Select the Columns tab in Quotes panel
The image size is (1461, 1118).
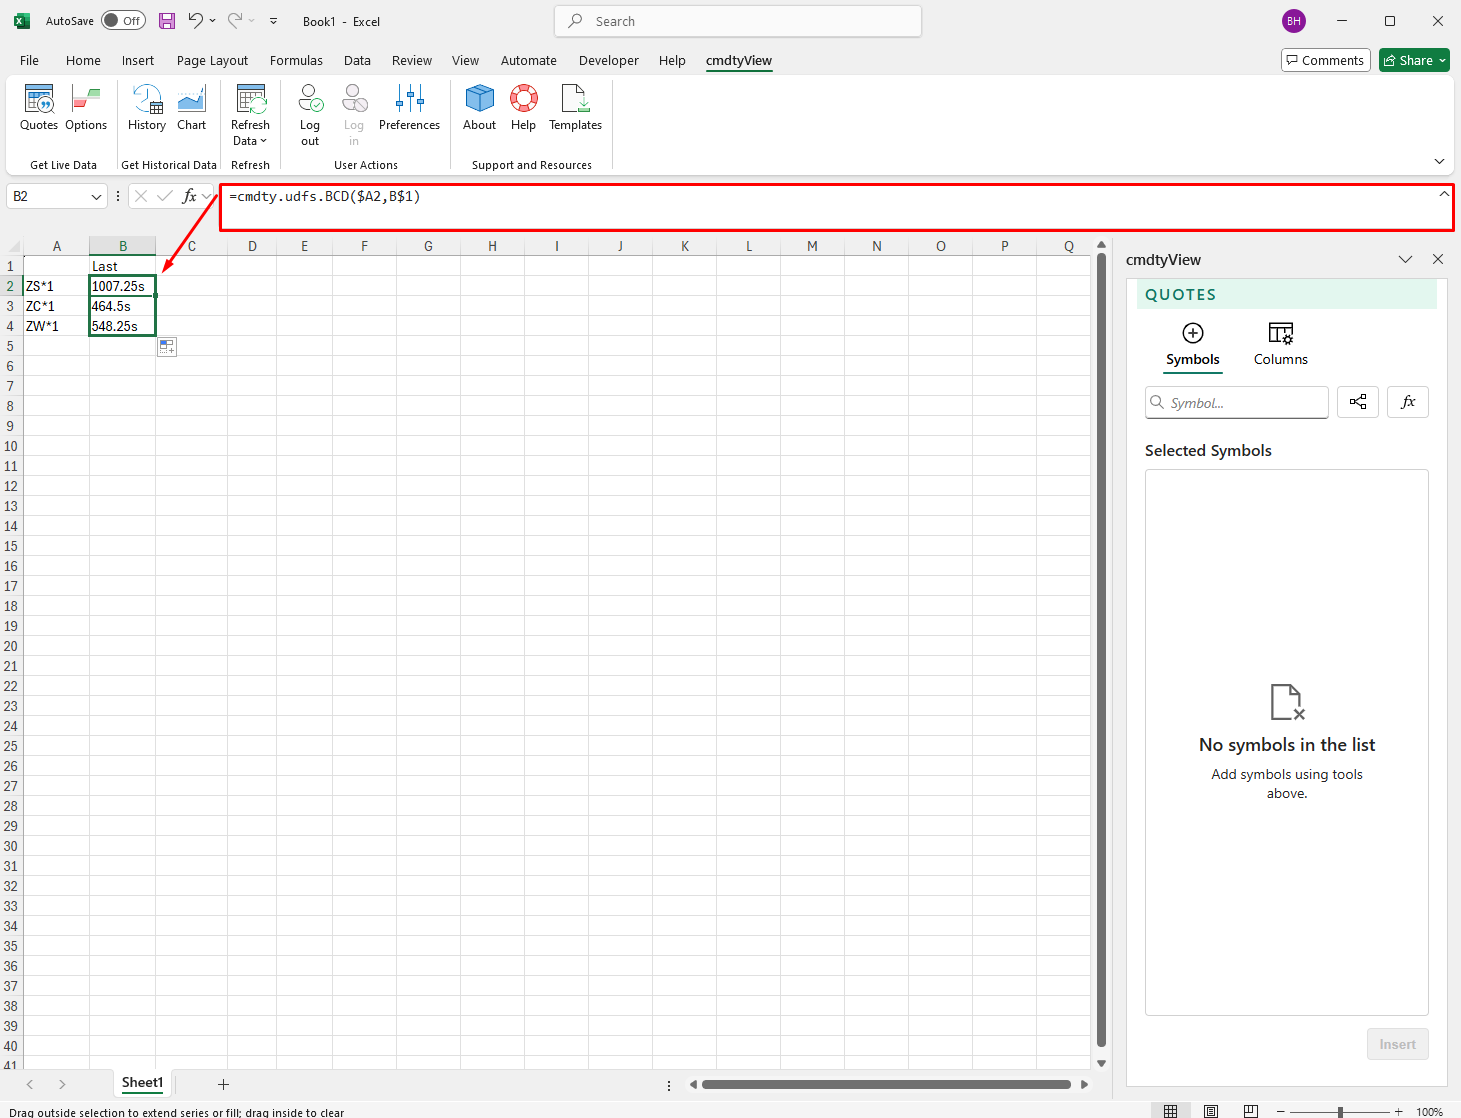1280,345
